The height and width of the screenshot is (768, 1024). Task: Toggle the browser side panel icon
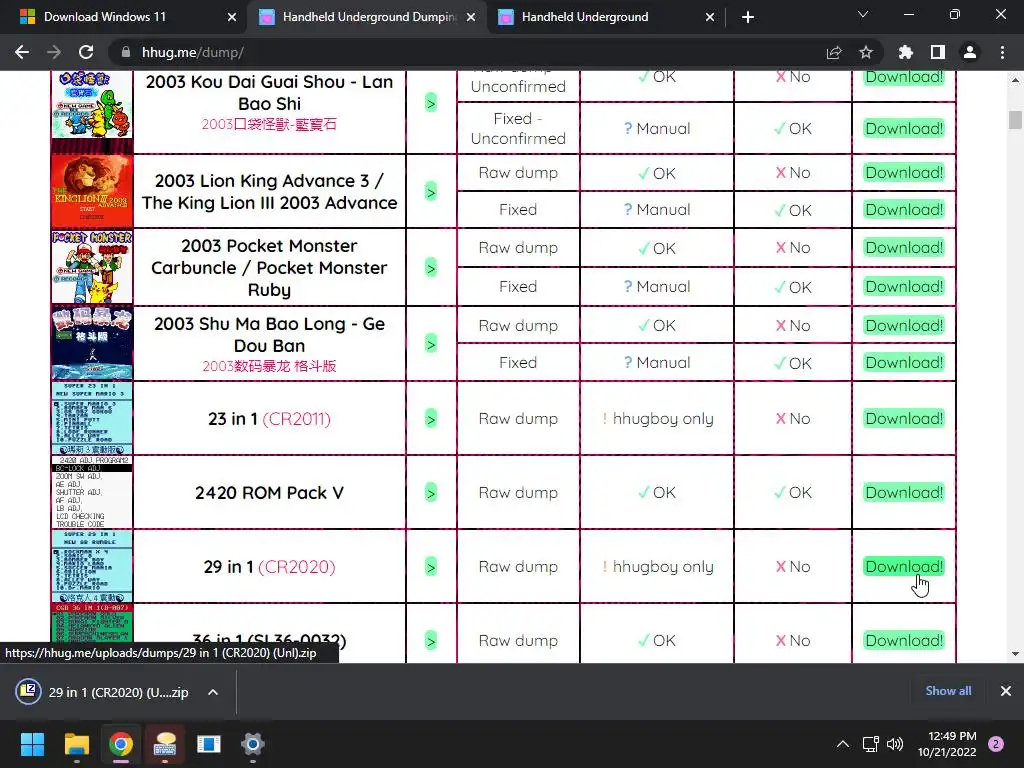point(938,52)
